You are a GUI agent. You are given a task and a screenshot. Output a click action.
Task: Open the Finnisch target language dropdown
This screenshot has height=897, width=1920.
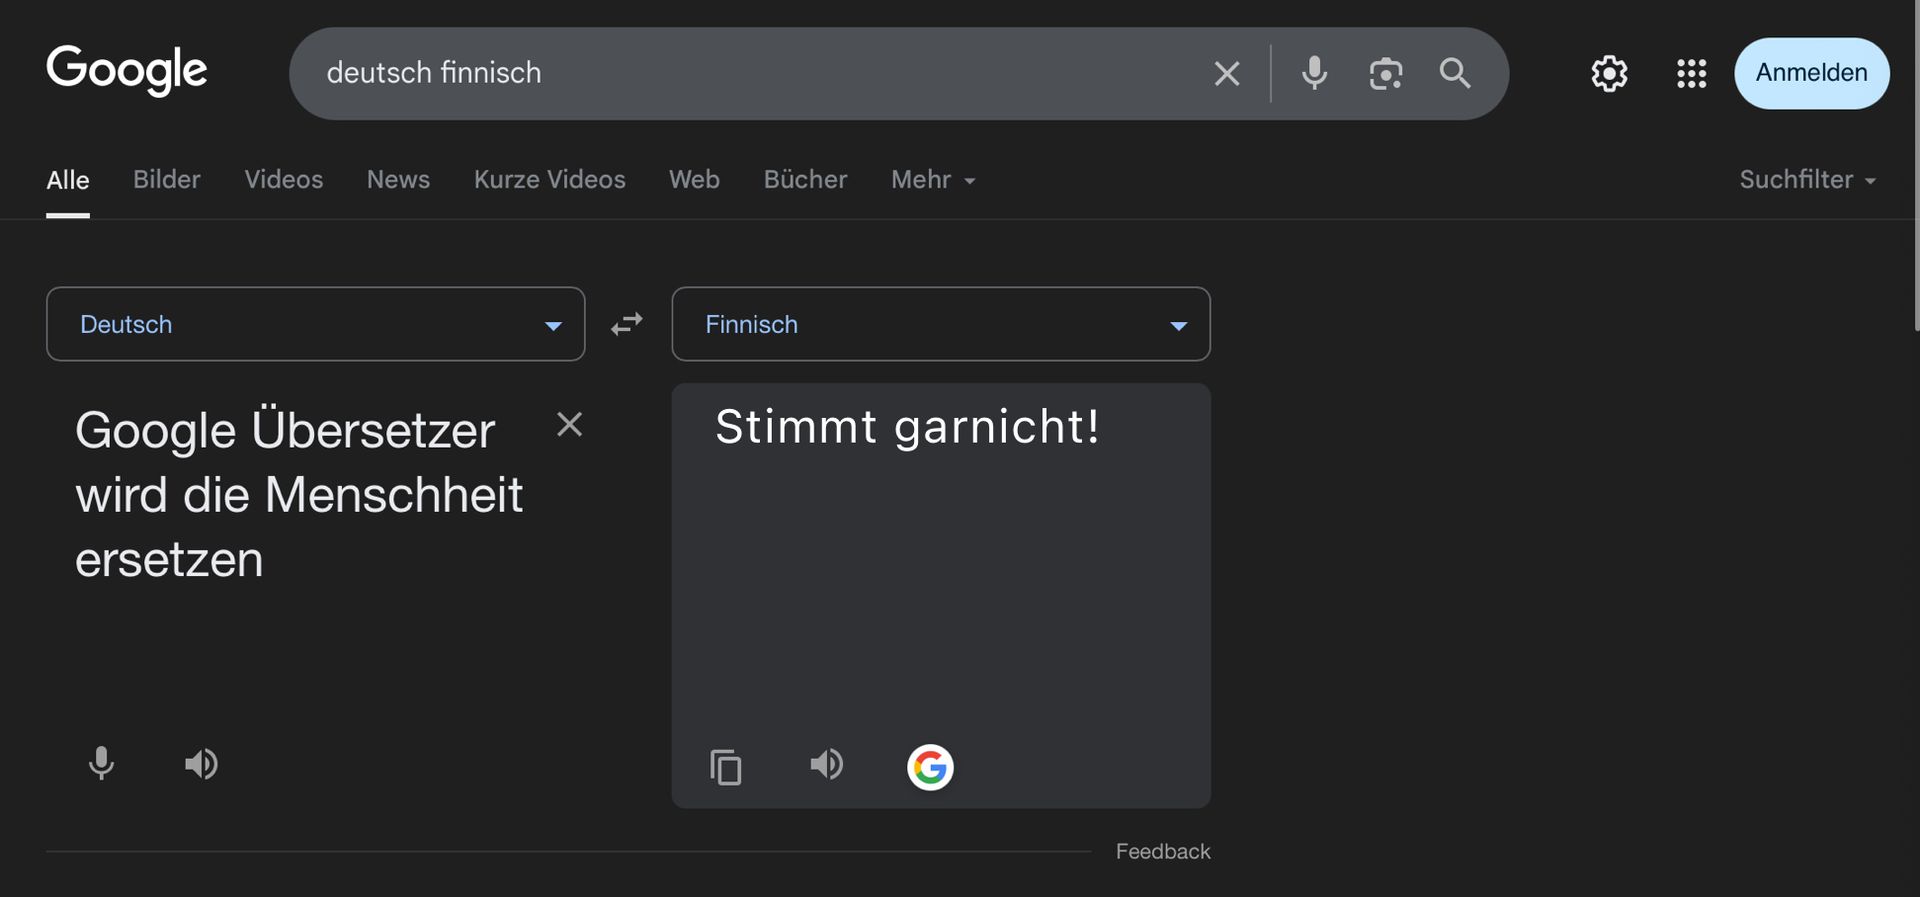tap(940, 324)
